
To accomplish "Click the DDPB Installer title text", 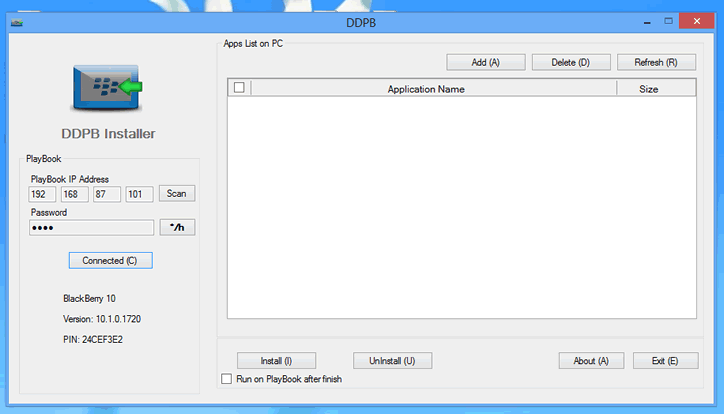I will [108, 133].
